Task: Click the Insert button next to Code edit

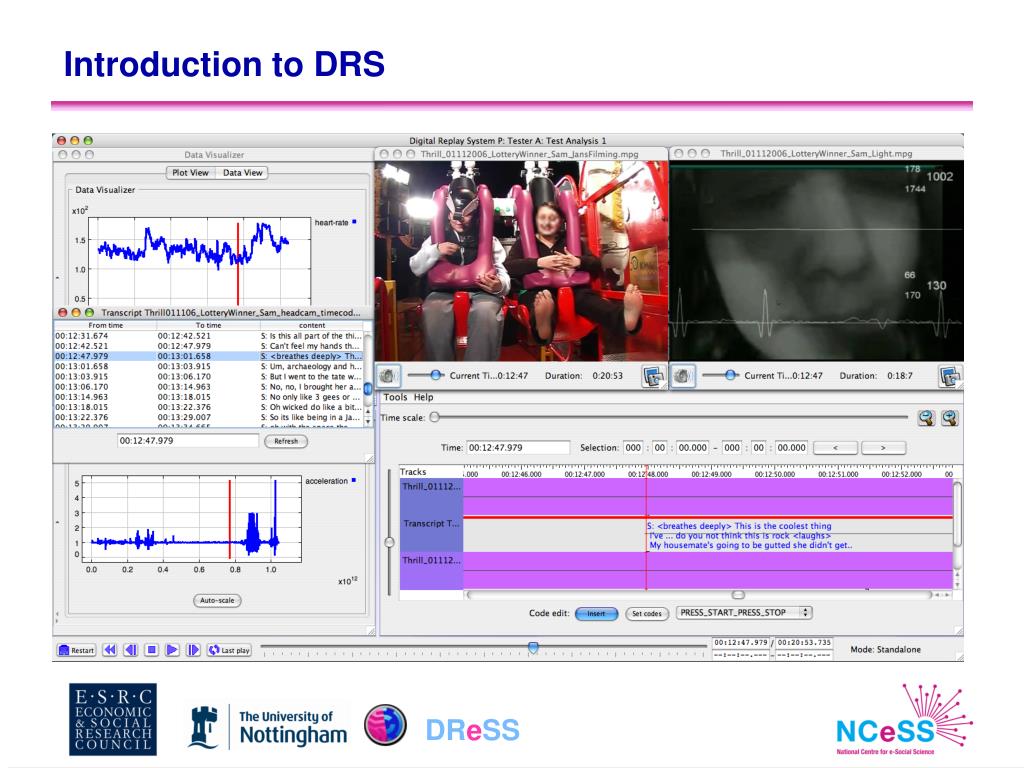Action: click(596, 614)
